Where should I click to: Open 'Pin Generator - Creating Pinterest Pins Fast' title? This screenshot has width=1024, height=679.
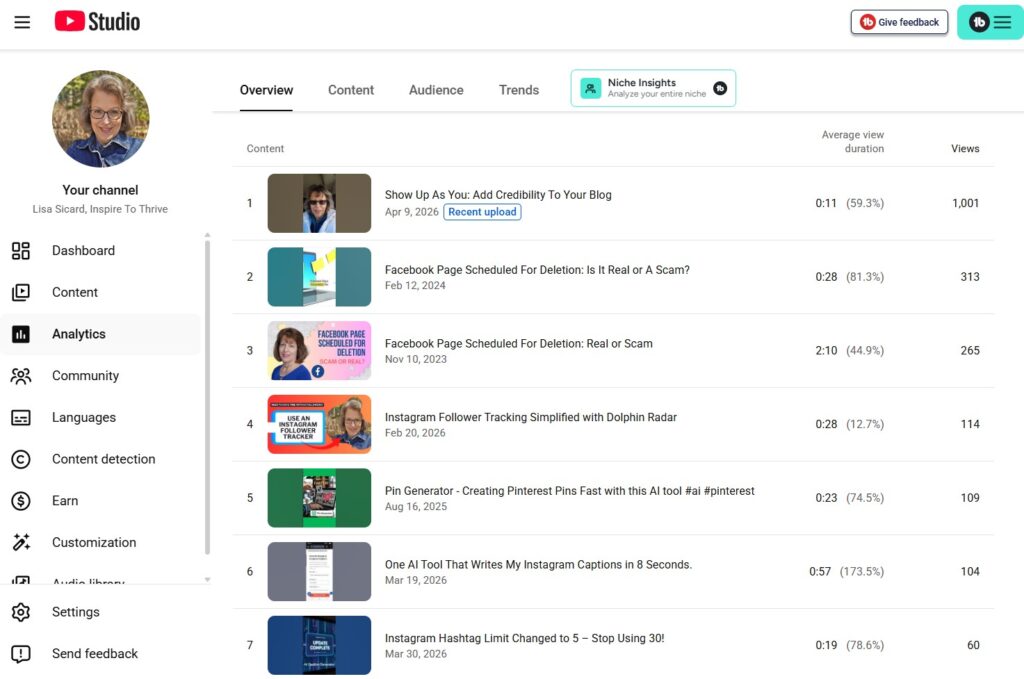click(x=569, y=491)
